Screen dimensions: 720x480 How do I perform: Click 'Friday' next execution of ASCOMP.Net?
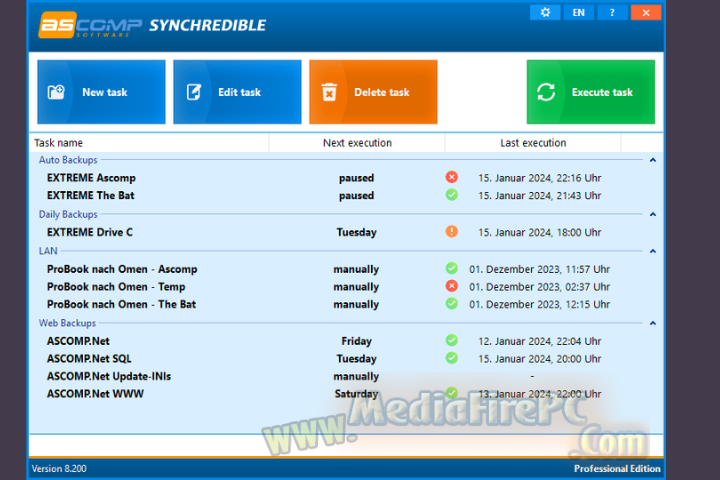pos(356,341)
